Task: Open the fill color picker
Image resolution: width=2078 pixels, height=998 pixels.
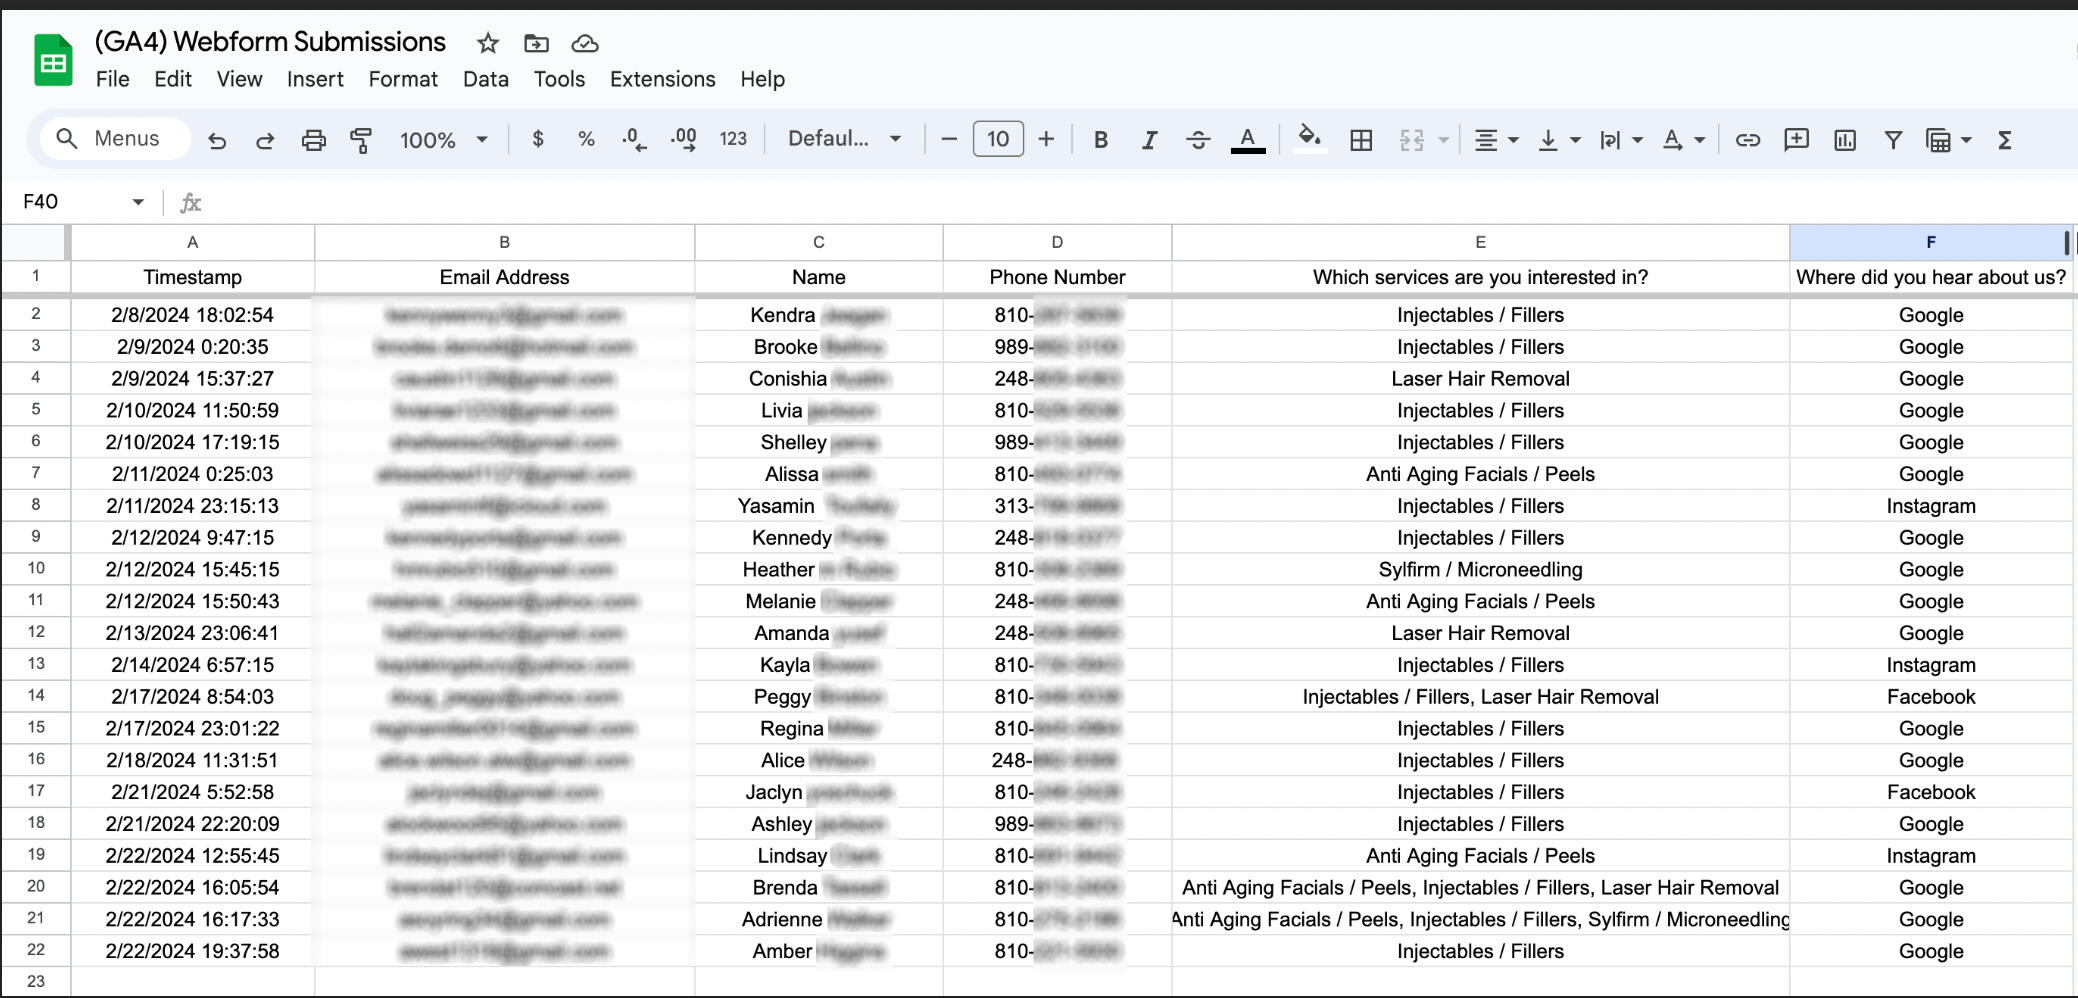Action: point(1309,138)
